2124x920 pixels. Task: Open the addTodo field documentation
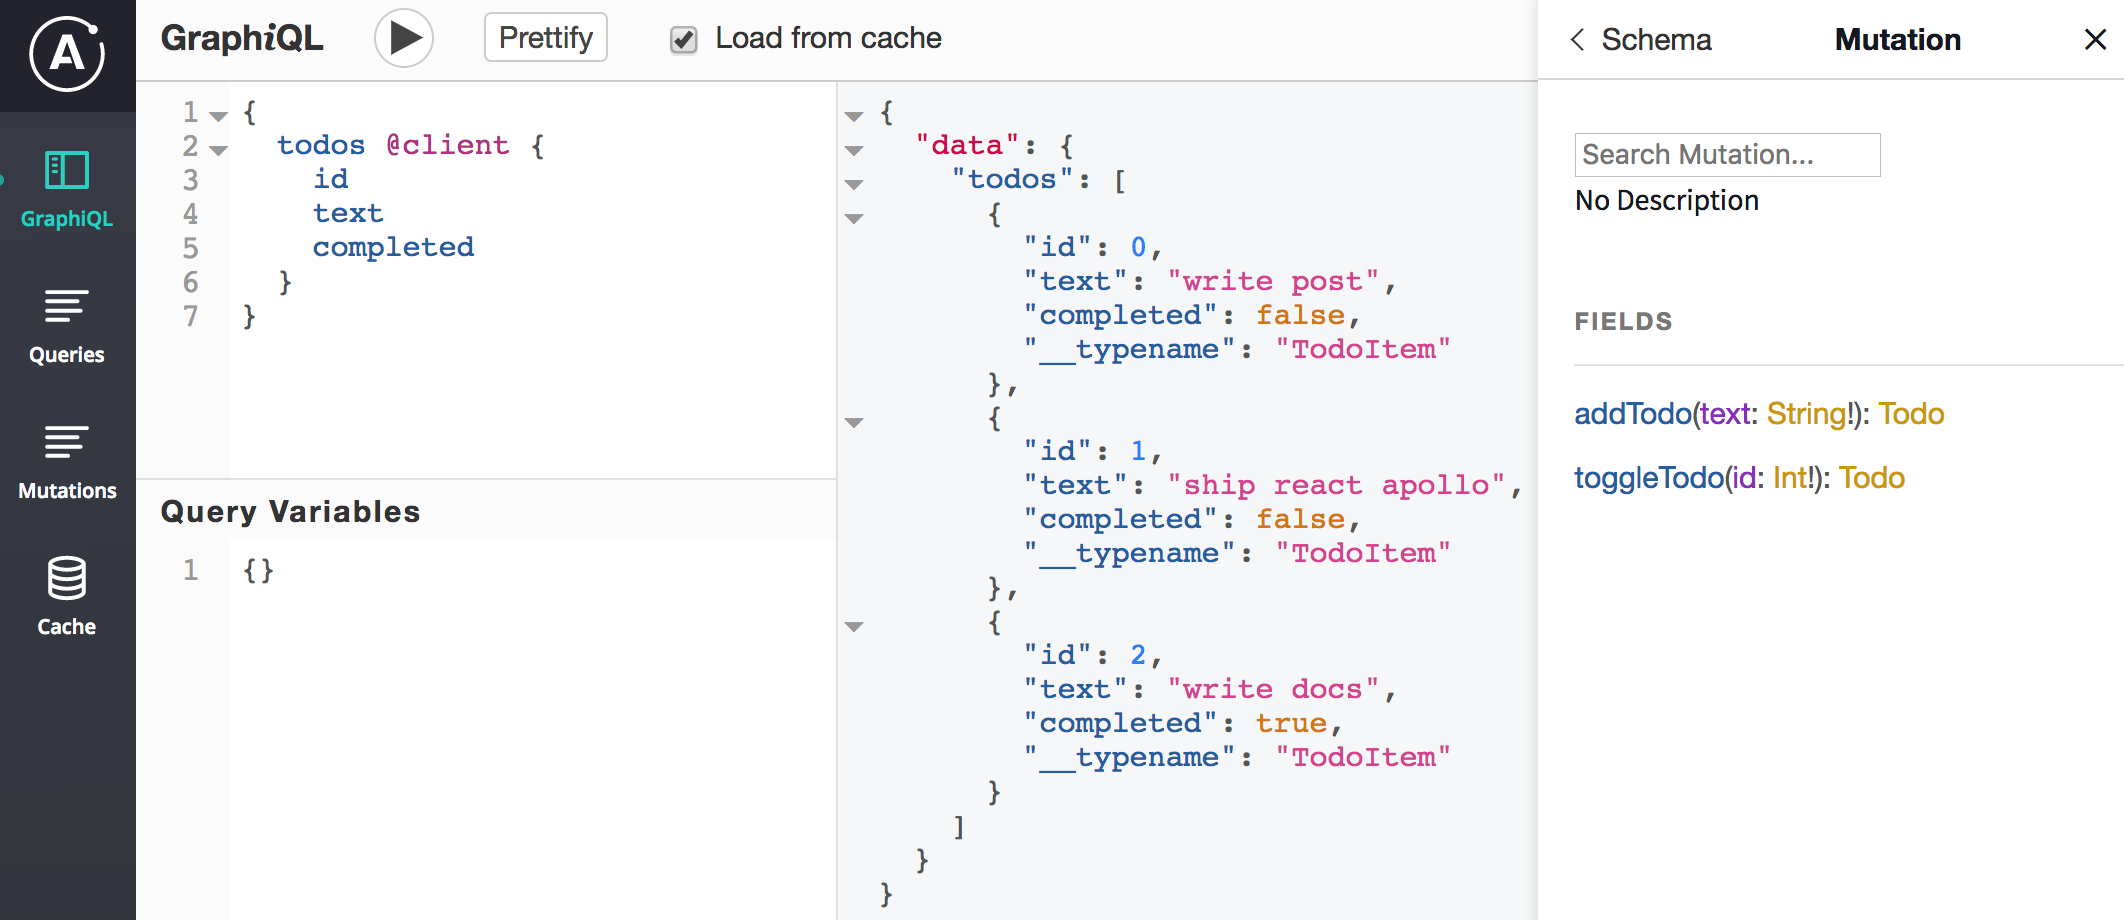(1632, 414)
